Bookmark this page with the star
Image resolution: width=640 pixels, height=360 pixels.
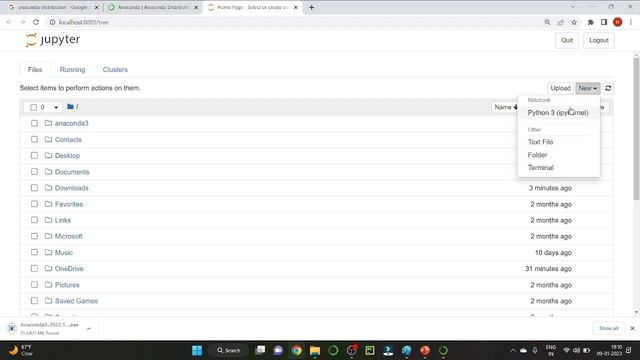pyautogui.click(x=574, y=22)
